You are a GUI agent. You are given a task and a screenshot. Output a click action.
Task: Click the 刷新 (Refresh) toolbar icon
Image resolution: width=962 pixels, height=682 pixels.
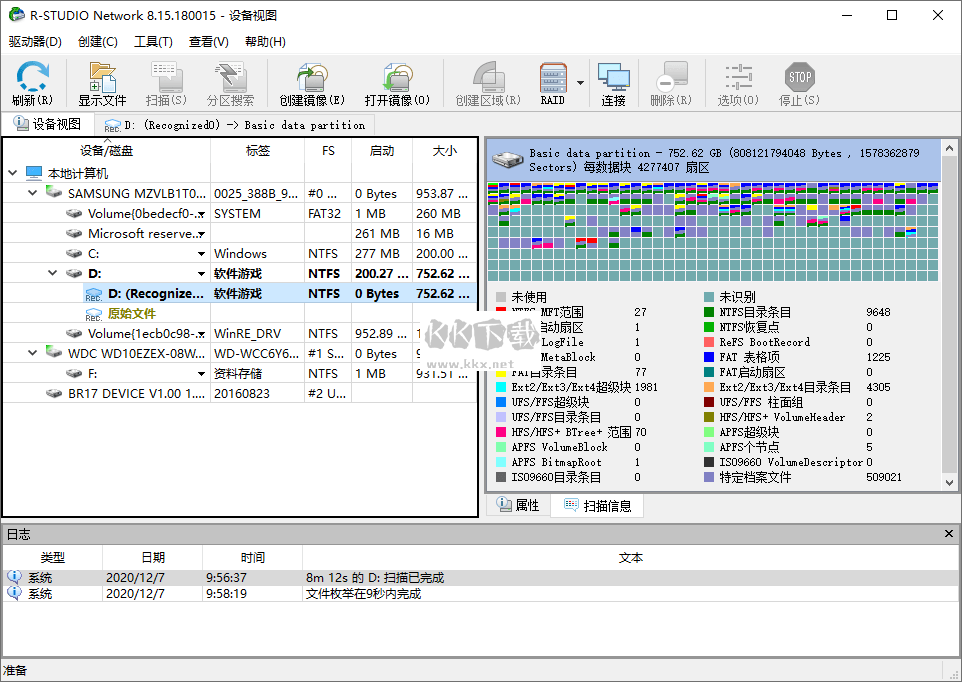(31, 82)
